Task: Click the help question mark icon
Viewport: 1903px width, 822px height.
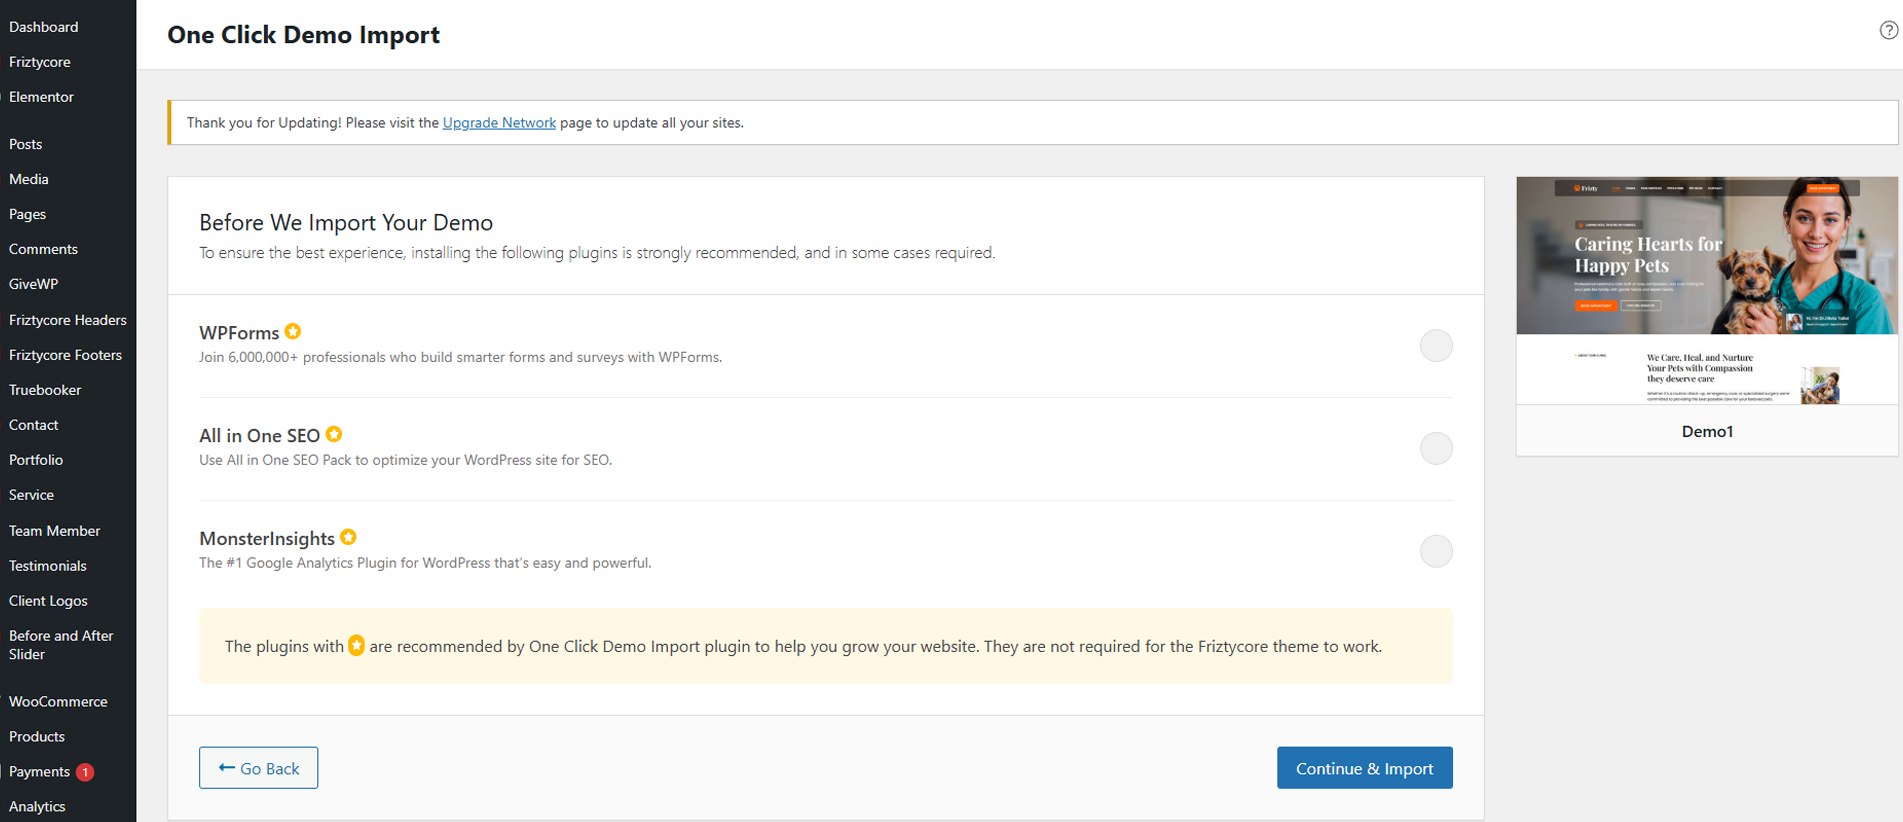Action: 1888,30
